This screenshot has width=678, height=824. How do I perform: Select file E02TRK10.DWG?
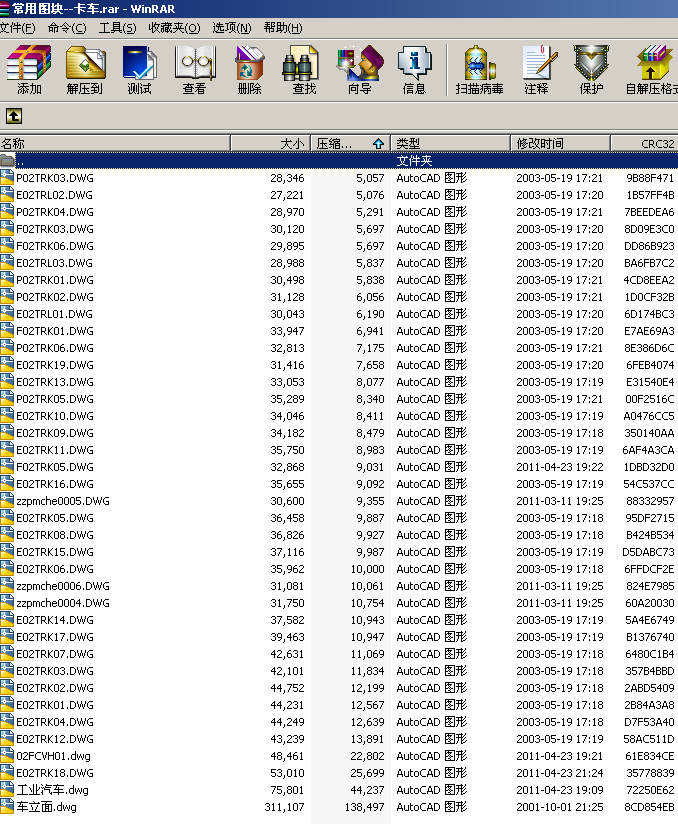tap(55, 416)
